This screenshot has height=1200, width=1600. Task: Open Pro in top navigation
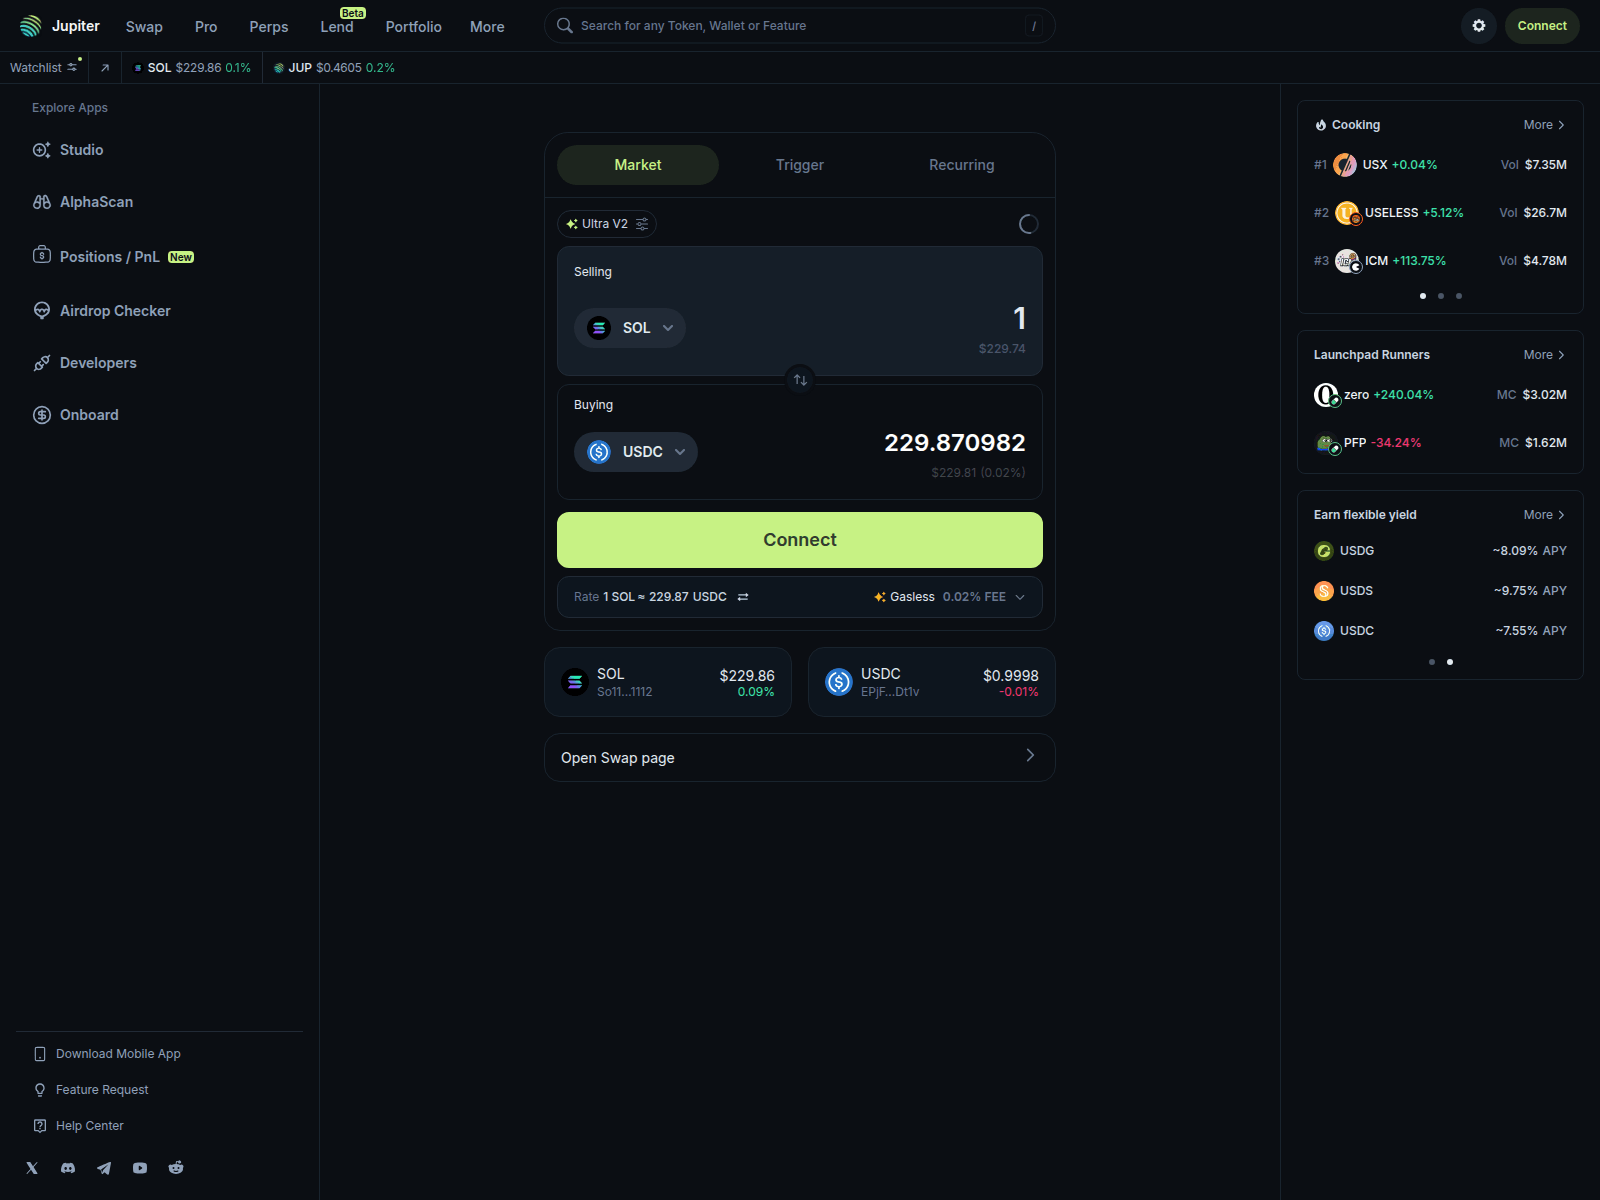click(206, 27)
